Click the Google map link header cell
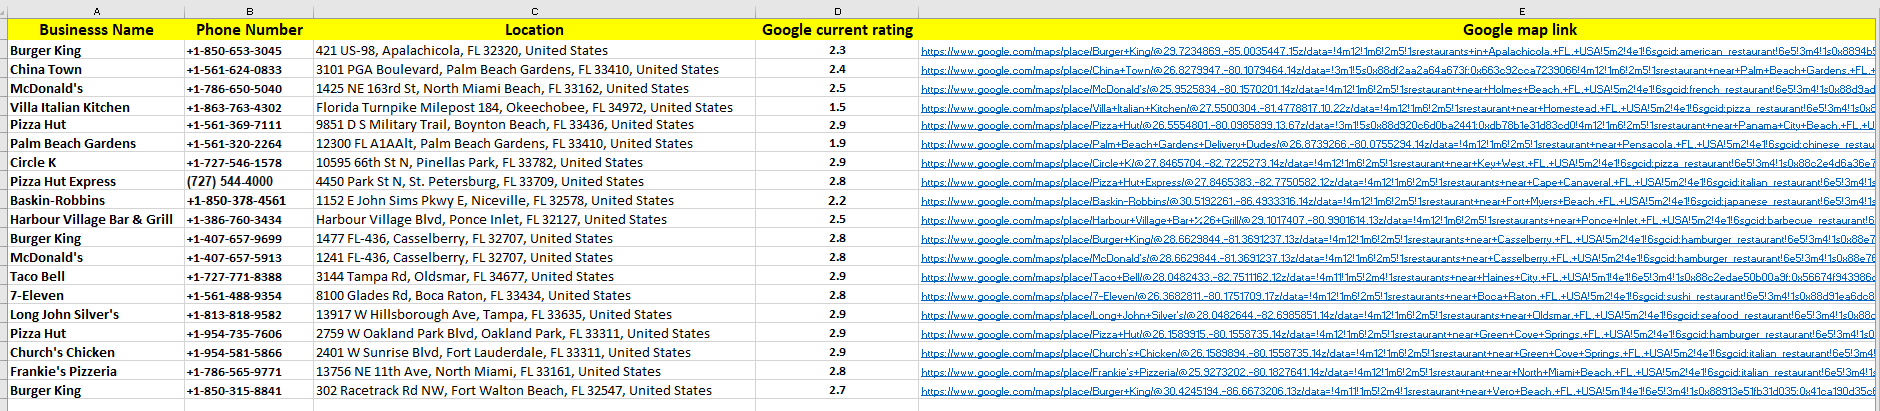 tap(1519, 30)
